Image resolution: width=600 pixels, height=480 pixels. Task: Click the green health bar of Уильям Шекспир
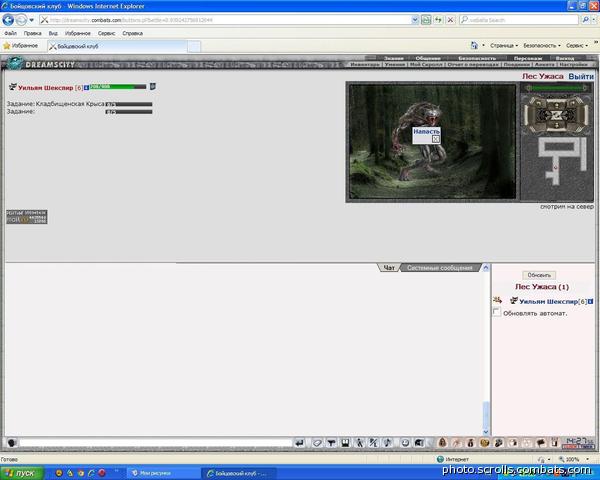(x=118, y=87)
